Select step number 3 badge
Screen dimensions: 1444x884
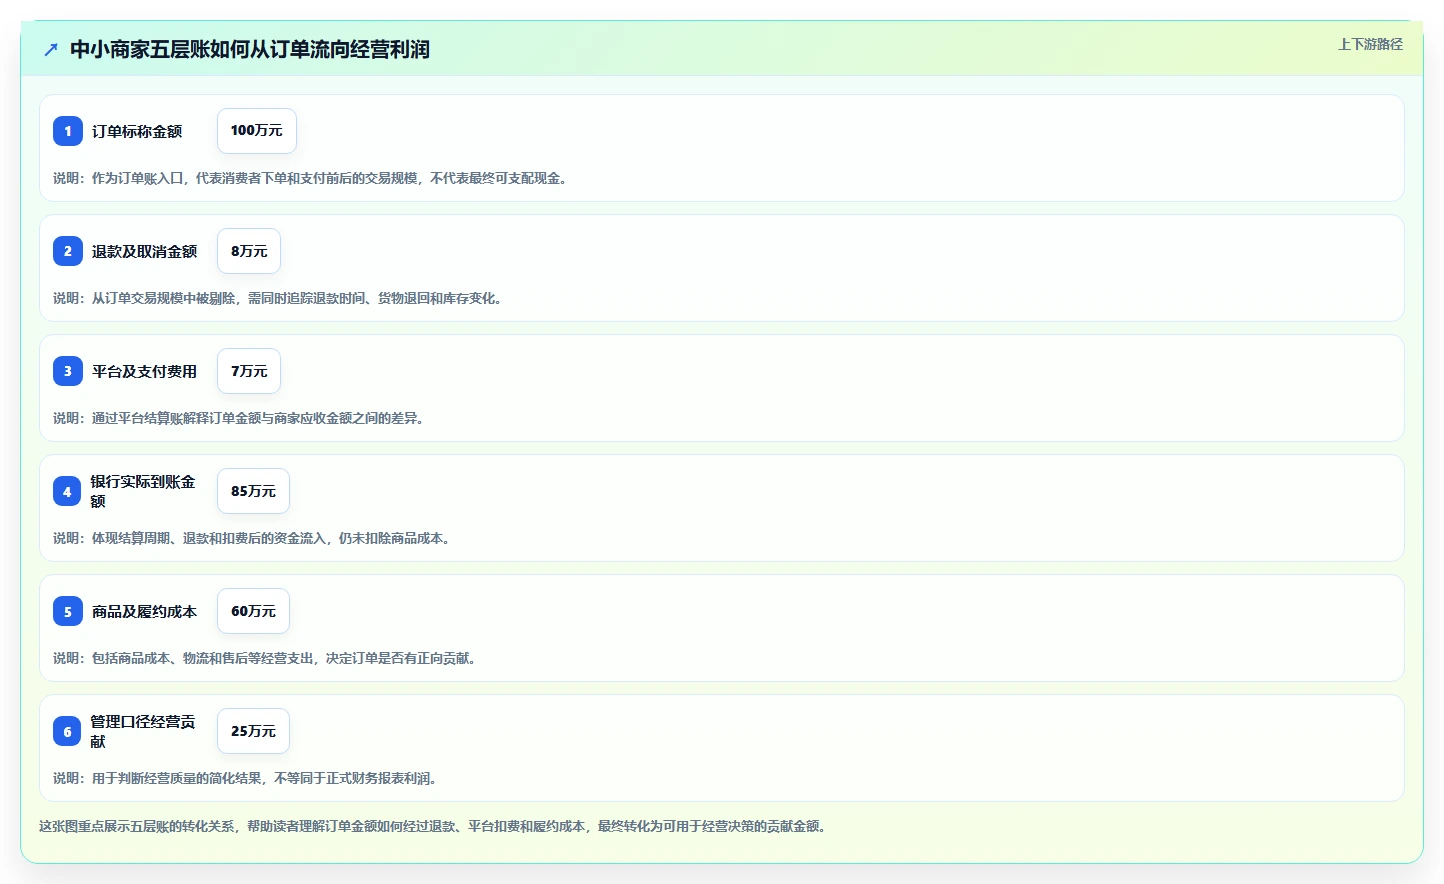coord(68,371)
